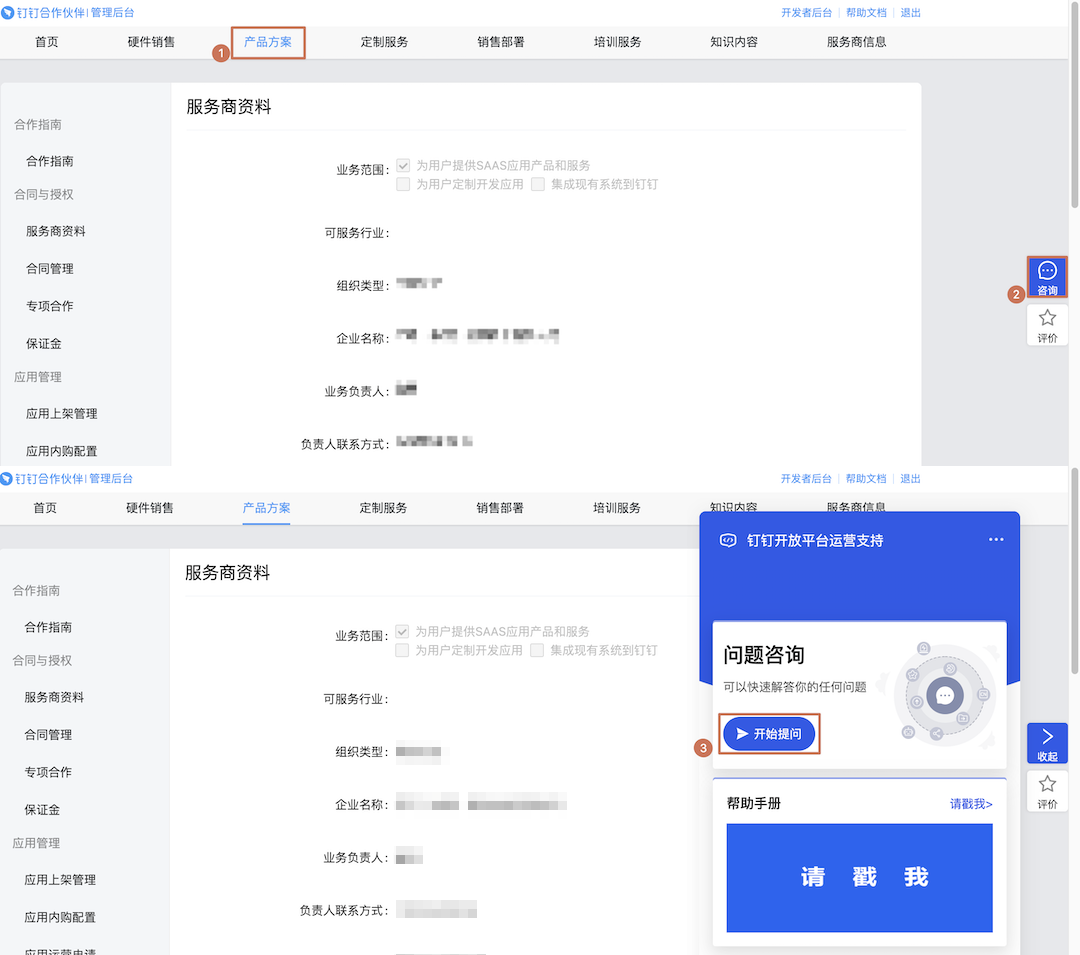Open 合同管理 sidebar item in upper page
Image resolution: width=1080 pixels, height=955 pixels.
pyautogui.click(x=50, y=269)
